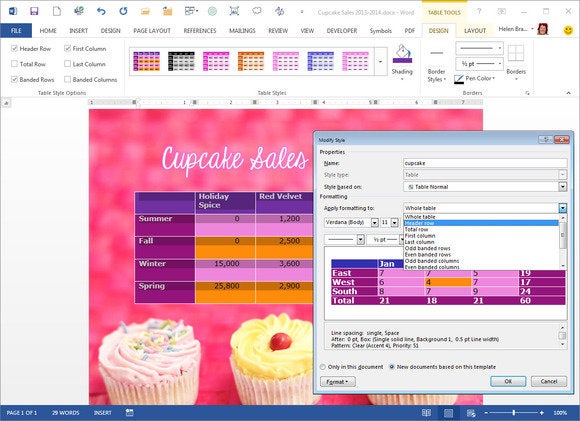Adjust the zoom slider in status bar
The image size is (580, 421).
click(x=514, y=413)
